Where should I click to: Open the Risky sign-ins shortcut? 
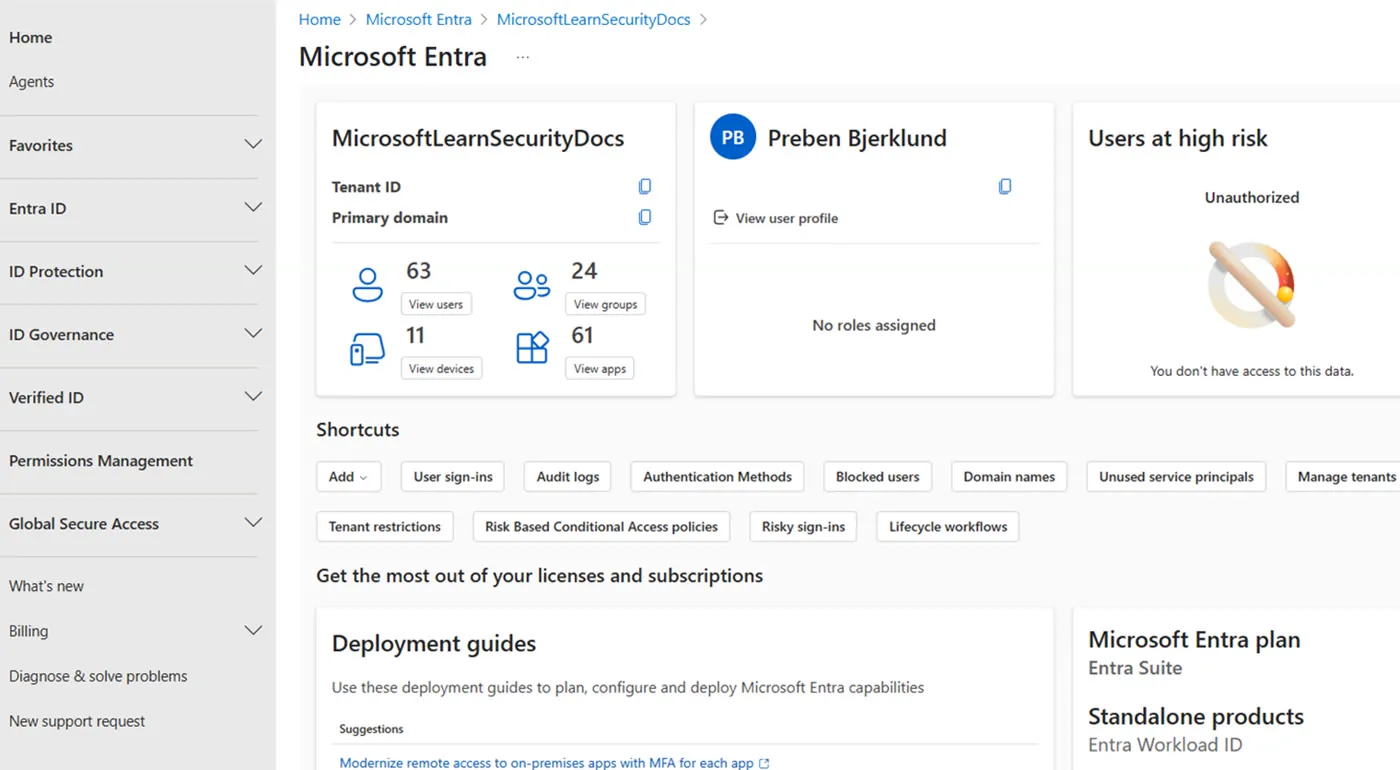click(803, 527)
